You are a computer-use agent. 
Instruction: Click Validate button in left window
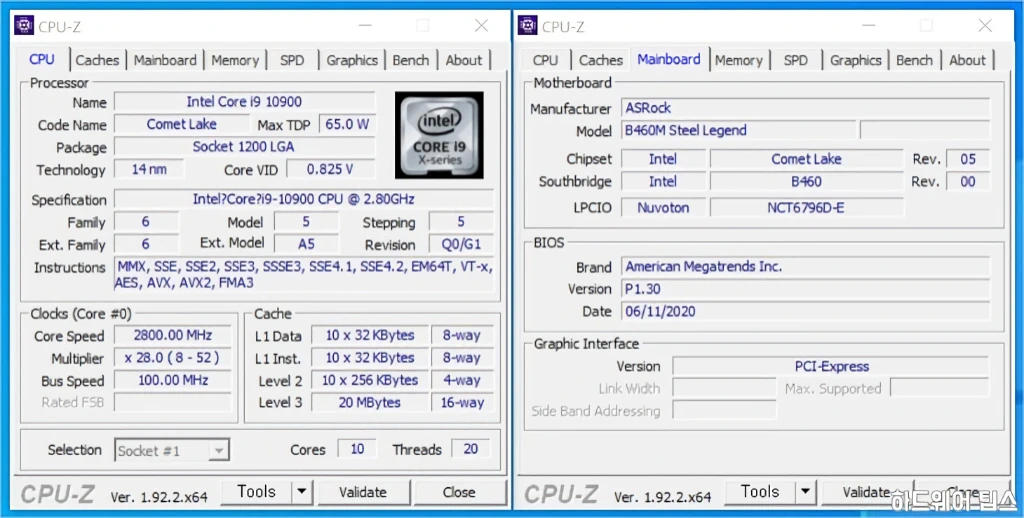point(363,492)
